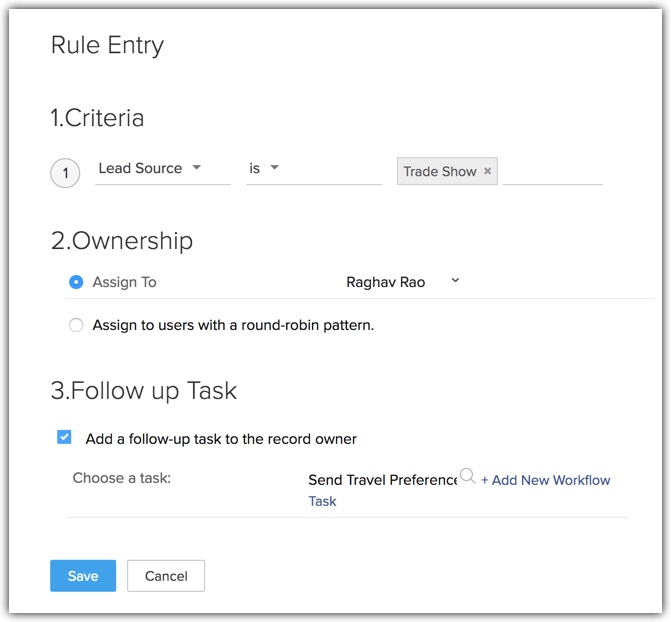Click the empty criteria value input field
Viewport: 671px width, 622px height.
click(x=552, y=172)
